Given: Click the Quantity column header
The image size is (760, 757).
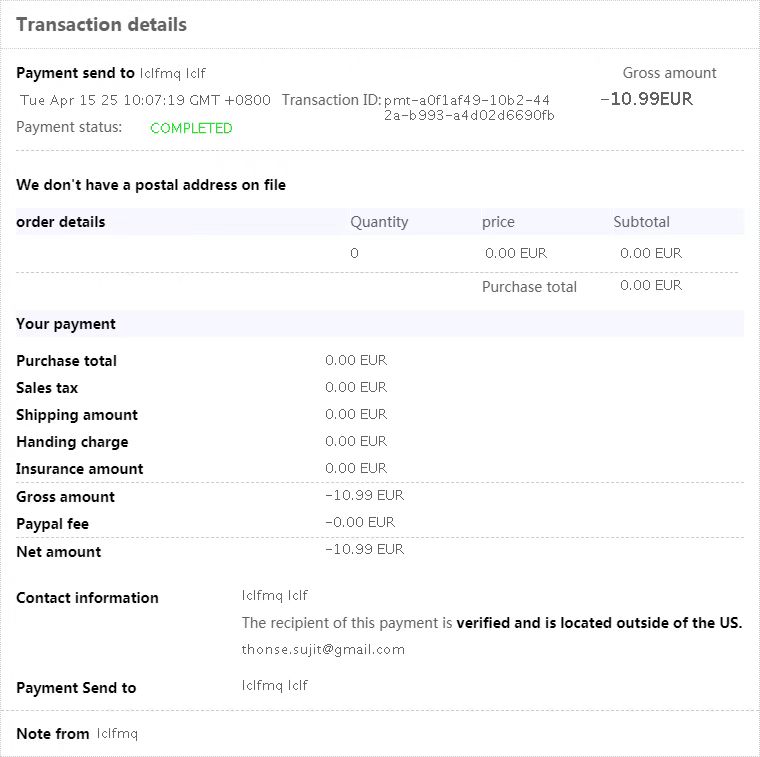Looking at the screenshot, I should click(x=379, y=222).
